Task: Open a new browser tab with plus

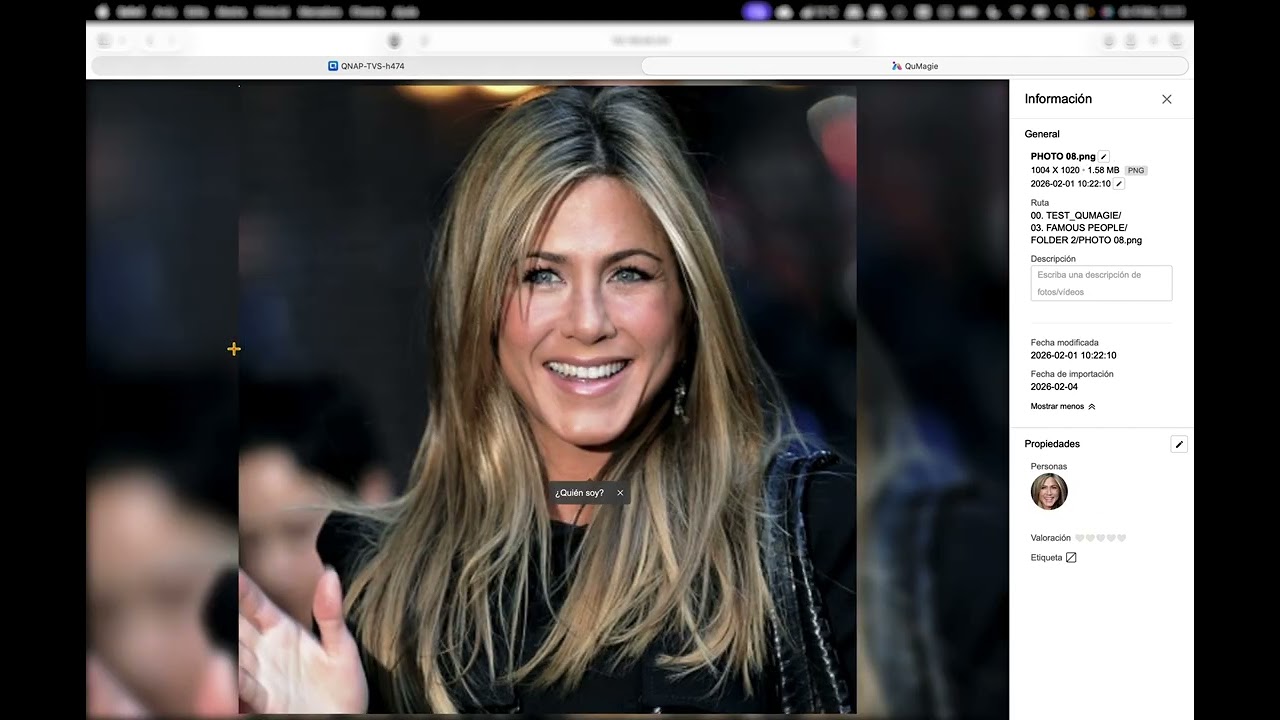Action: pyautogui.click(x=1153, y=41)
